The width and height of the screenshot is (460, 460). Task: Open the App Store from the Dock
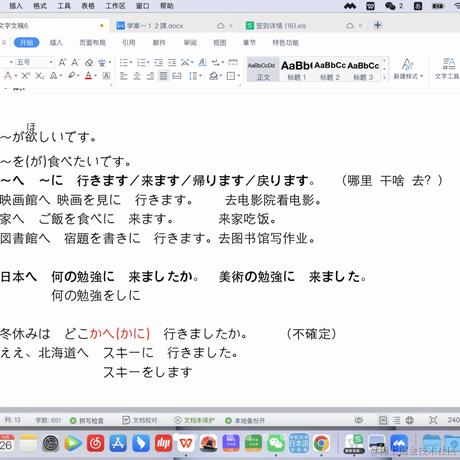click(118, 443)
